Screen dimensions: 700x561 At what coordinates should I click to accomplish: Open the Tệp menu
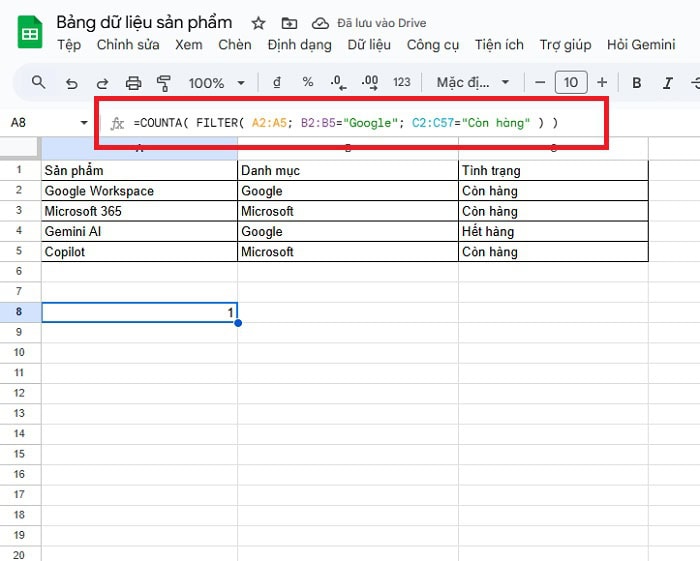[x=69, y=45]
